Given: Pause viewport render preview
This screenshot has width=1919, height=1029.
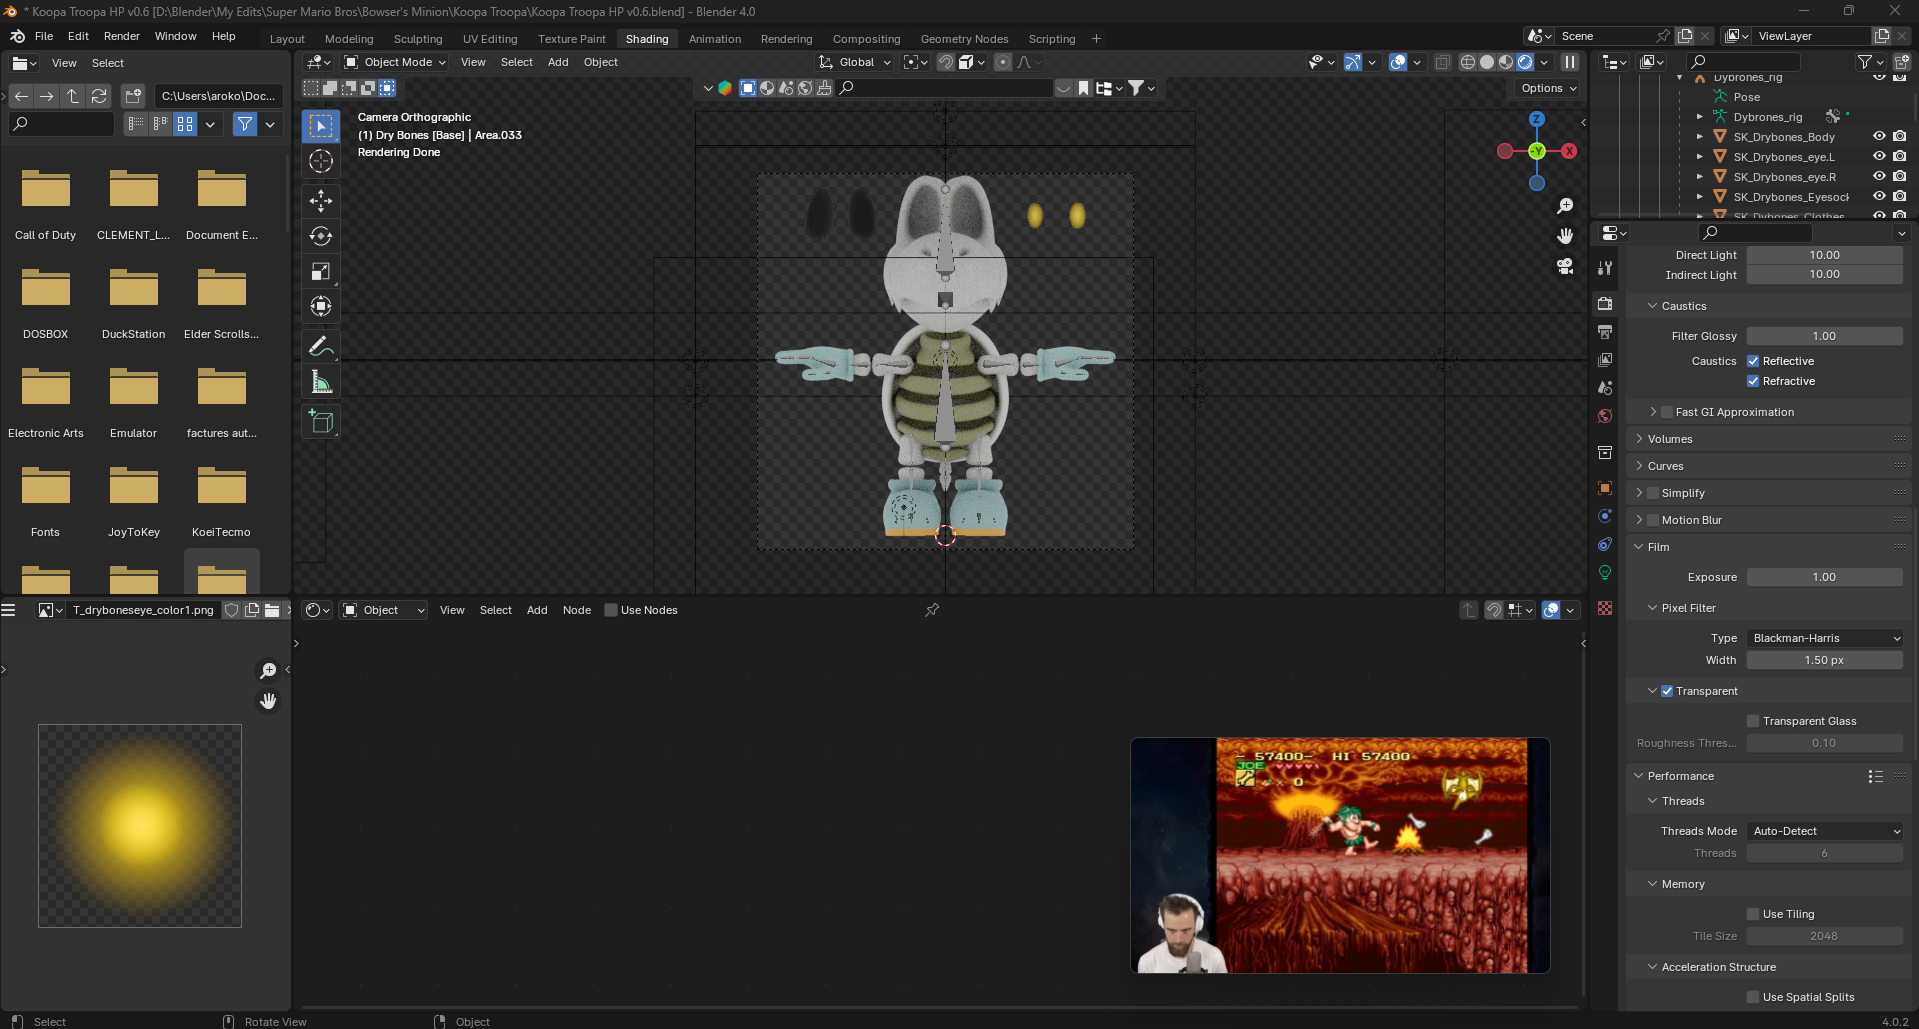Looking at the screenshot, I should pos(1570,62).
